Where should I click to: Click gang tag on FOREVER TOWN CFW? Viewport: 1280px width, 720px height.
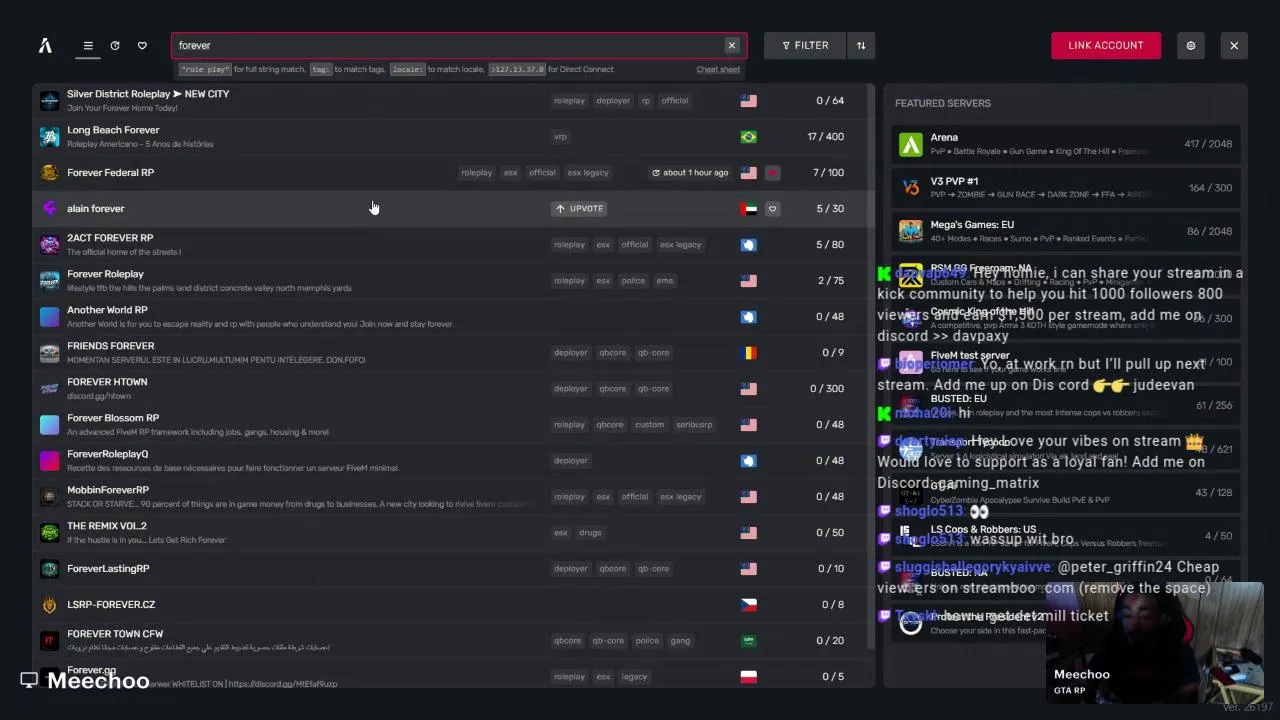pos(680,640)
